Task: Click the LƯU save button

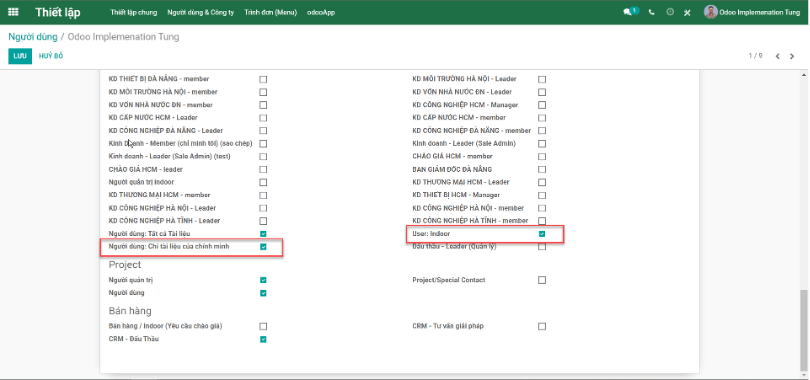Action: coord(20,56)
